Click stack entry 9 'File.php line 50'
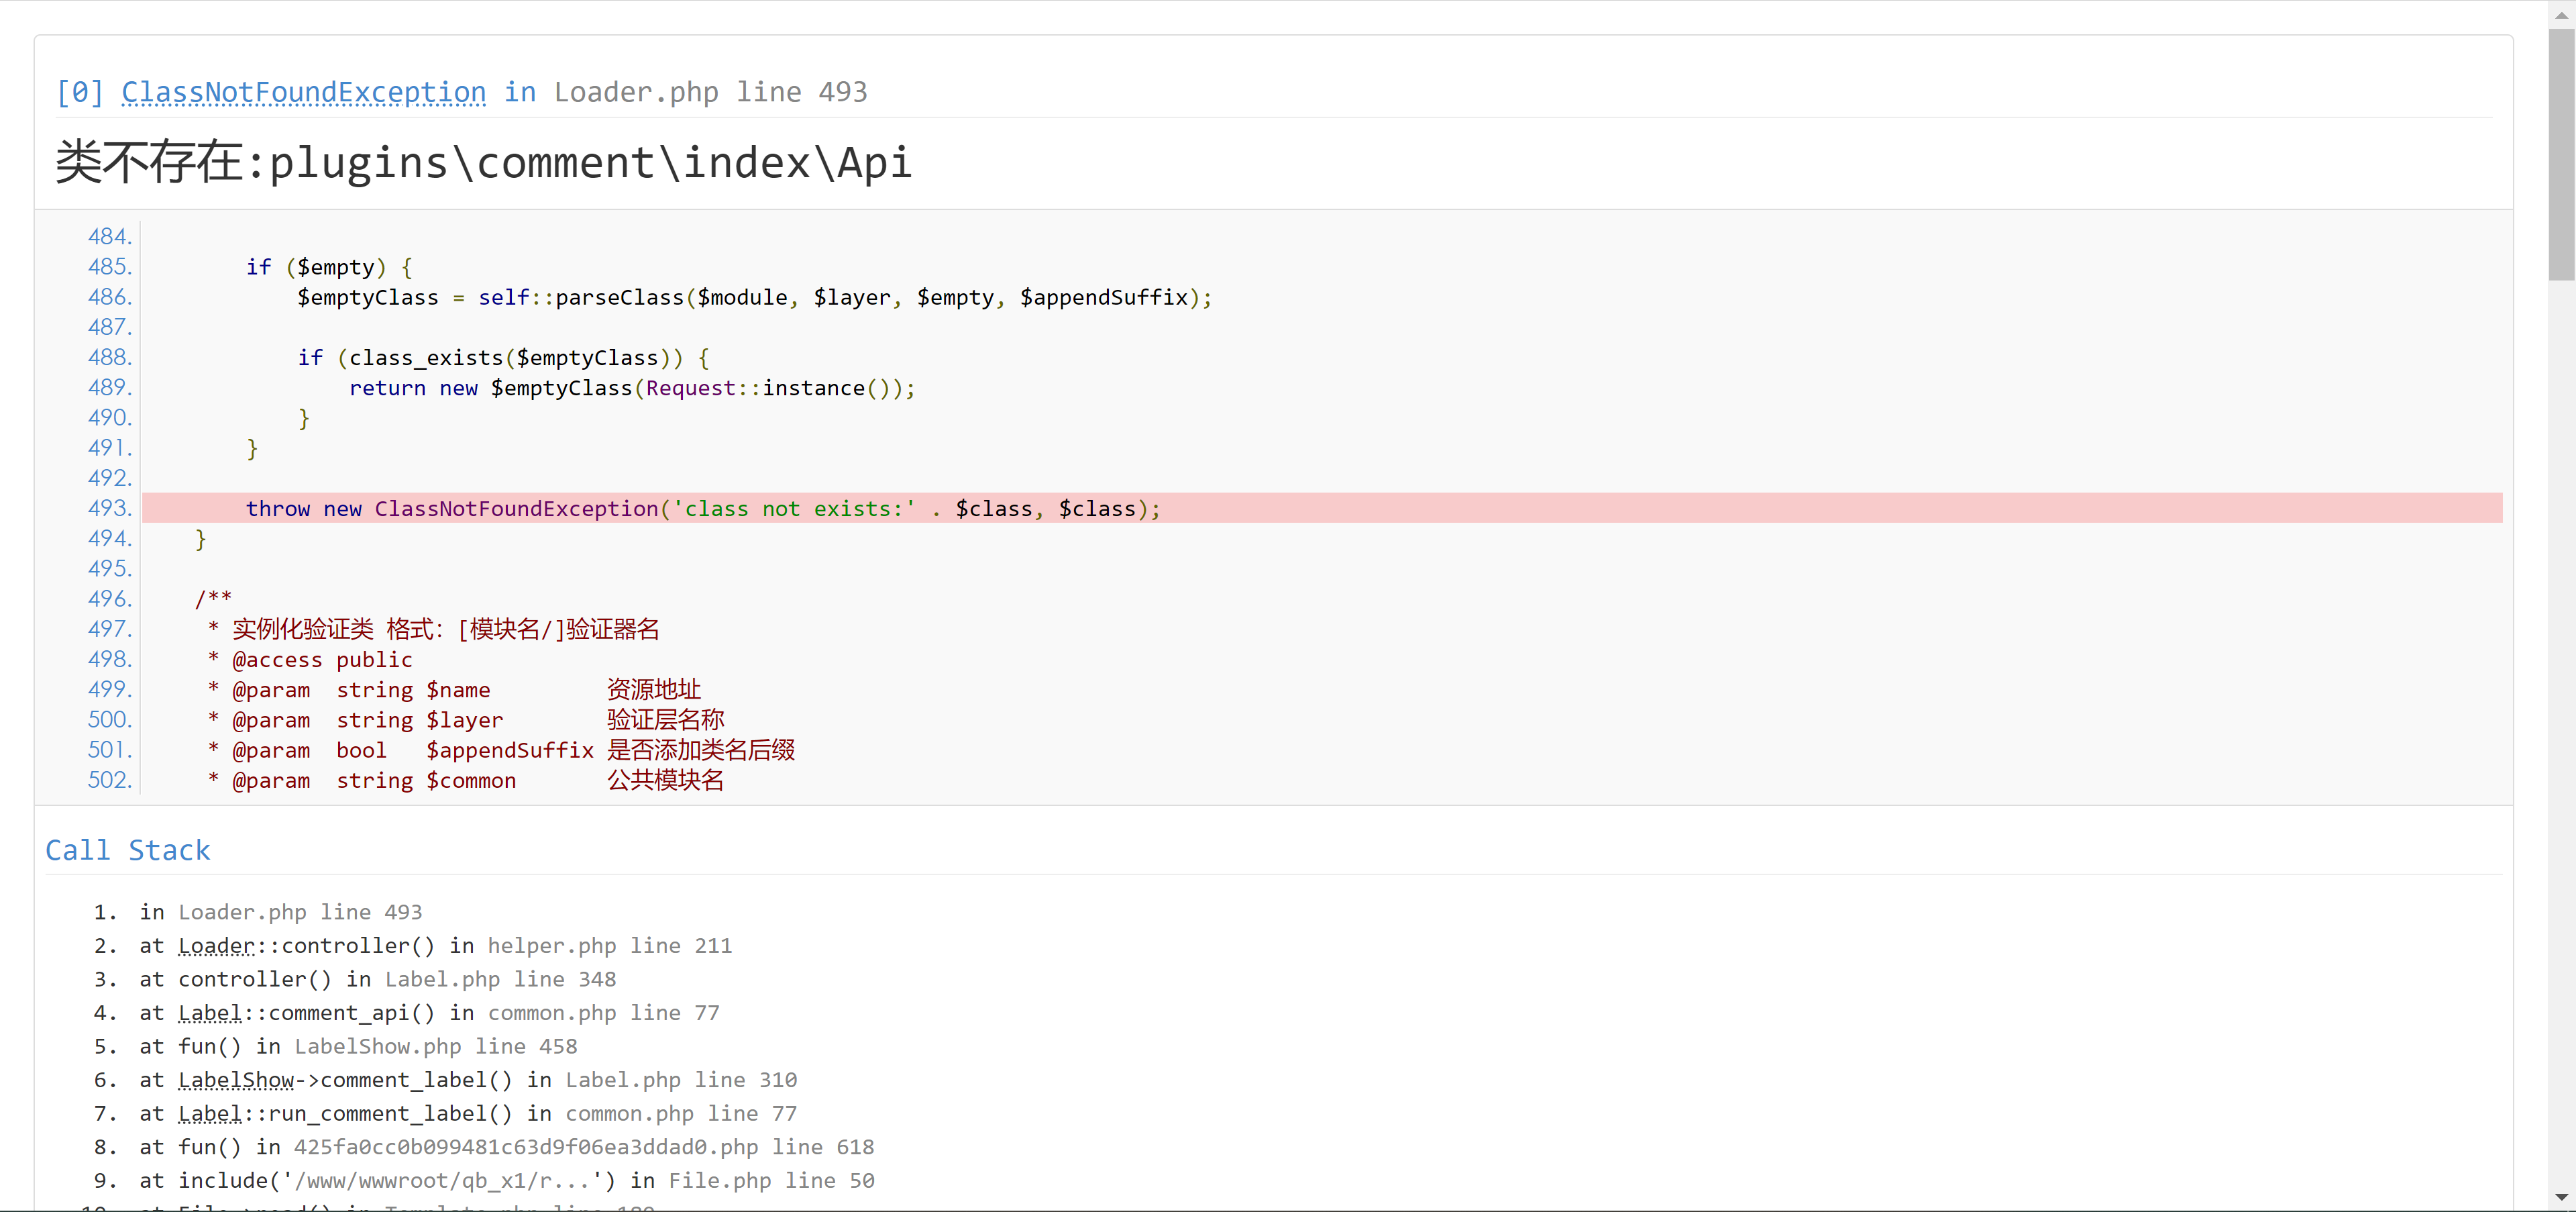2576x1212 pixels. 772,1181
